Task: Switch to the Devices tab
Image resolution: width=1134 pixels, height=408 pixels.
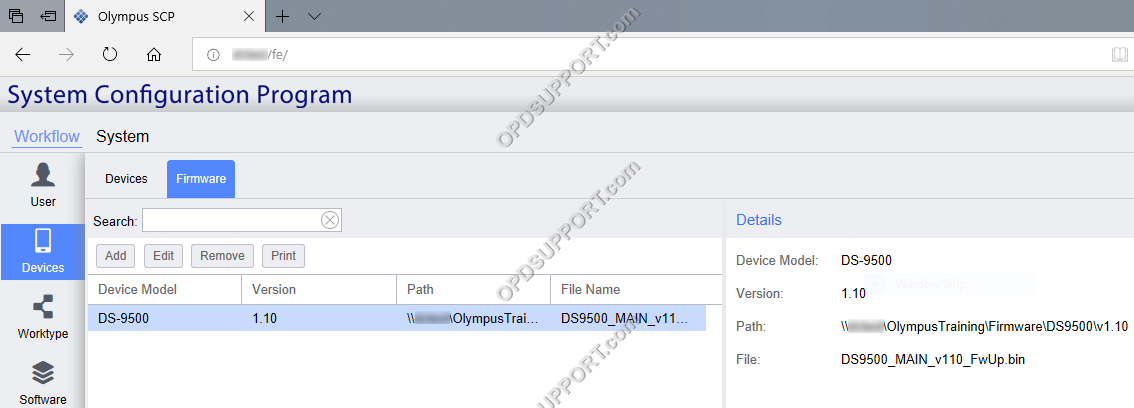Action: (127, 179)
